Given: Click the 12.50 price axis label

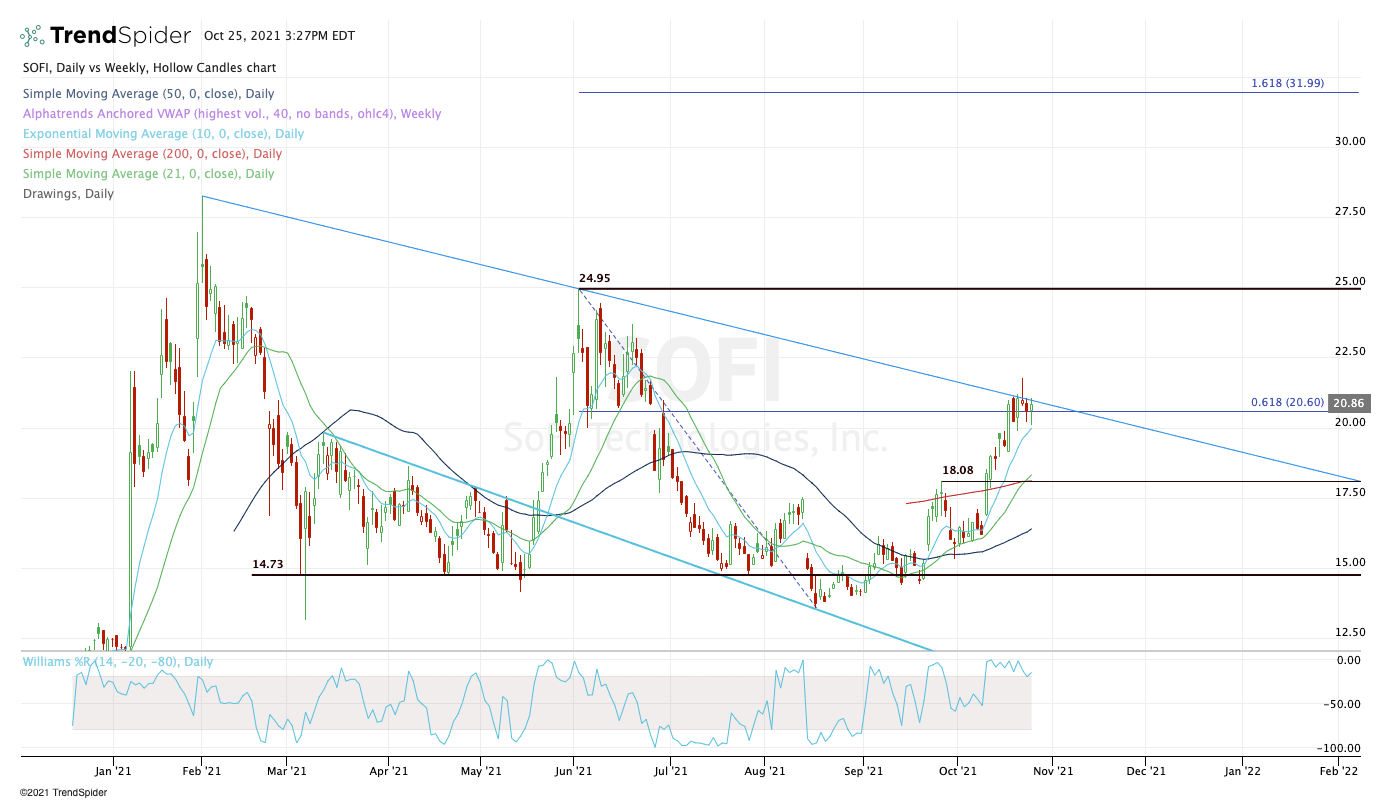Looking at the screenshot, I should [x=1350, y=632].
